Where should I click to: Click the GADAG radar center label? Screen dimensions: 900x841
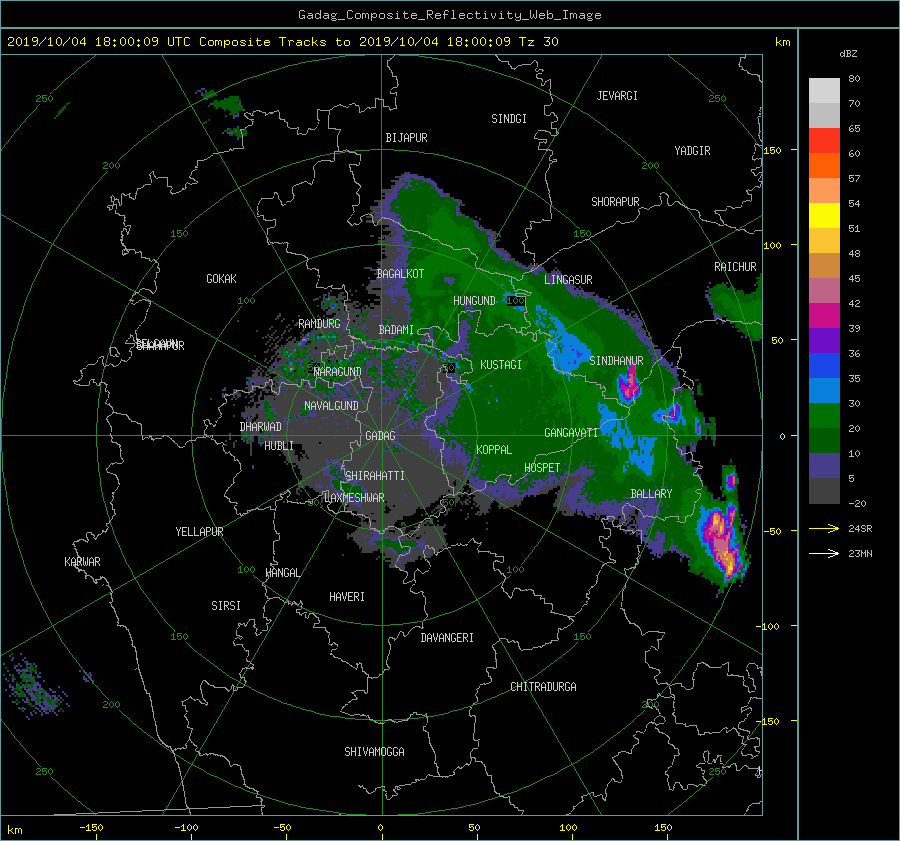coord(381,436)
